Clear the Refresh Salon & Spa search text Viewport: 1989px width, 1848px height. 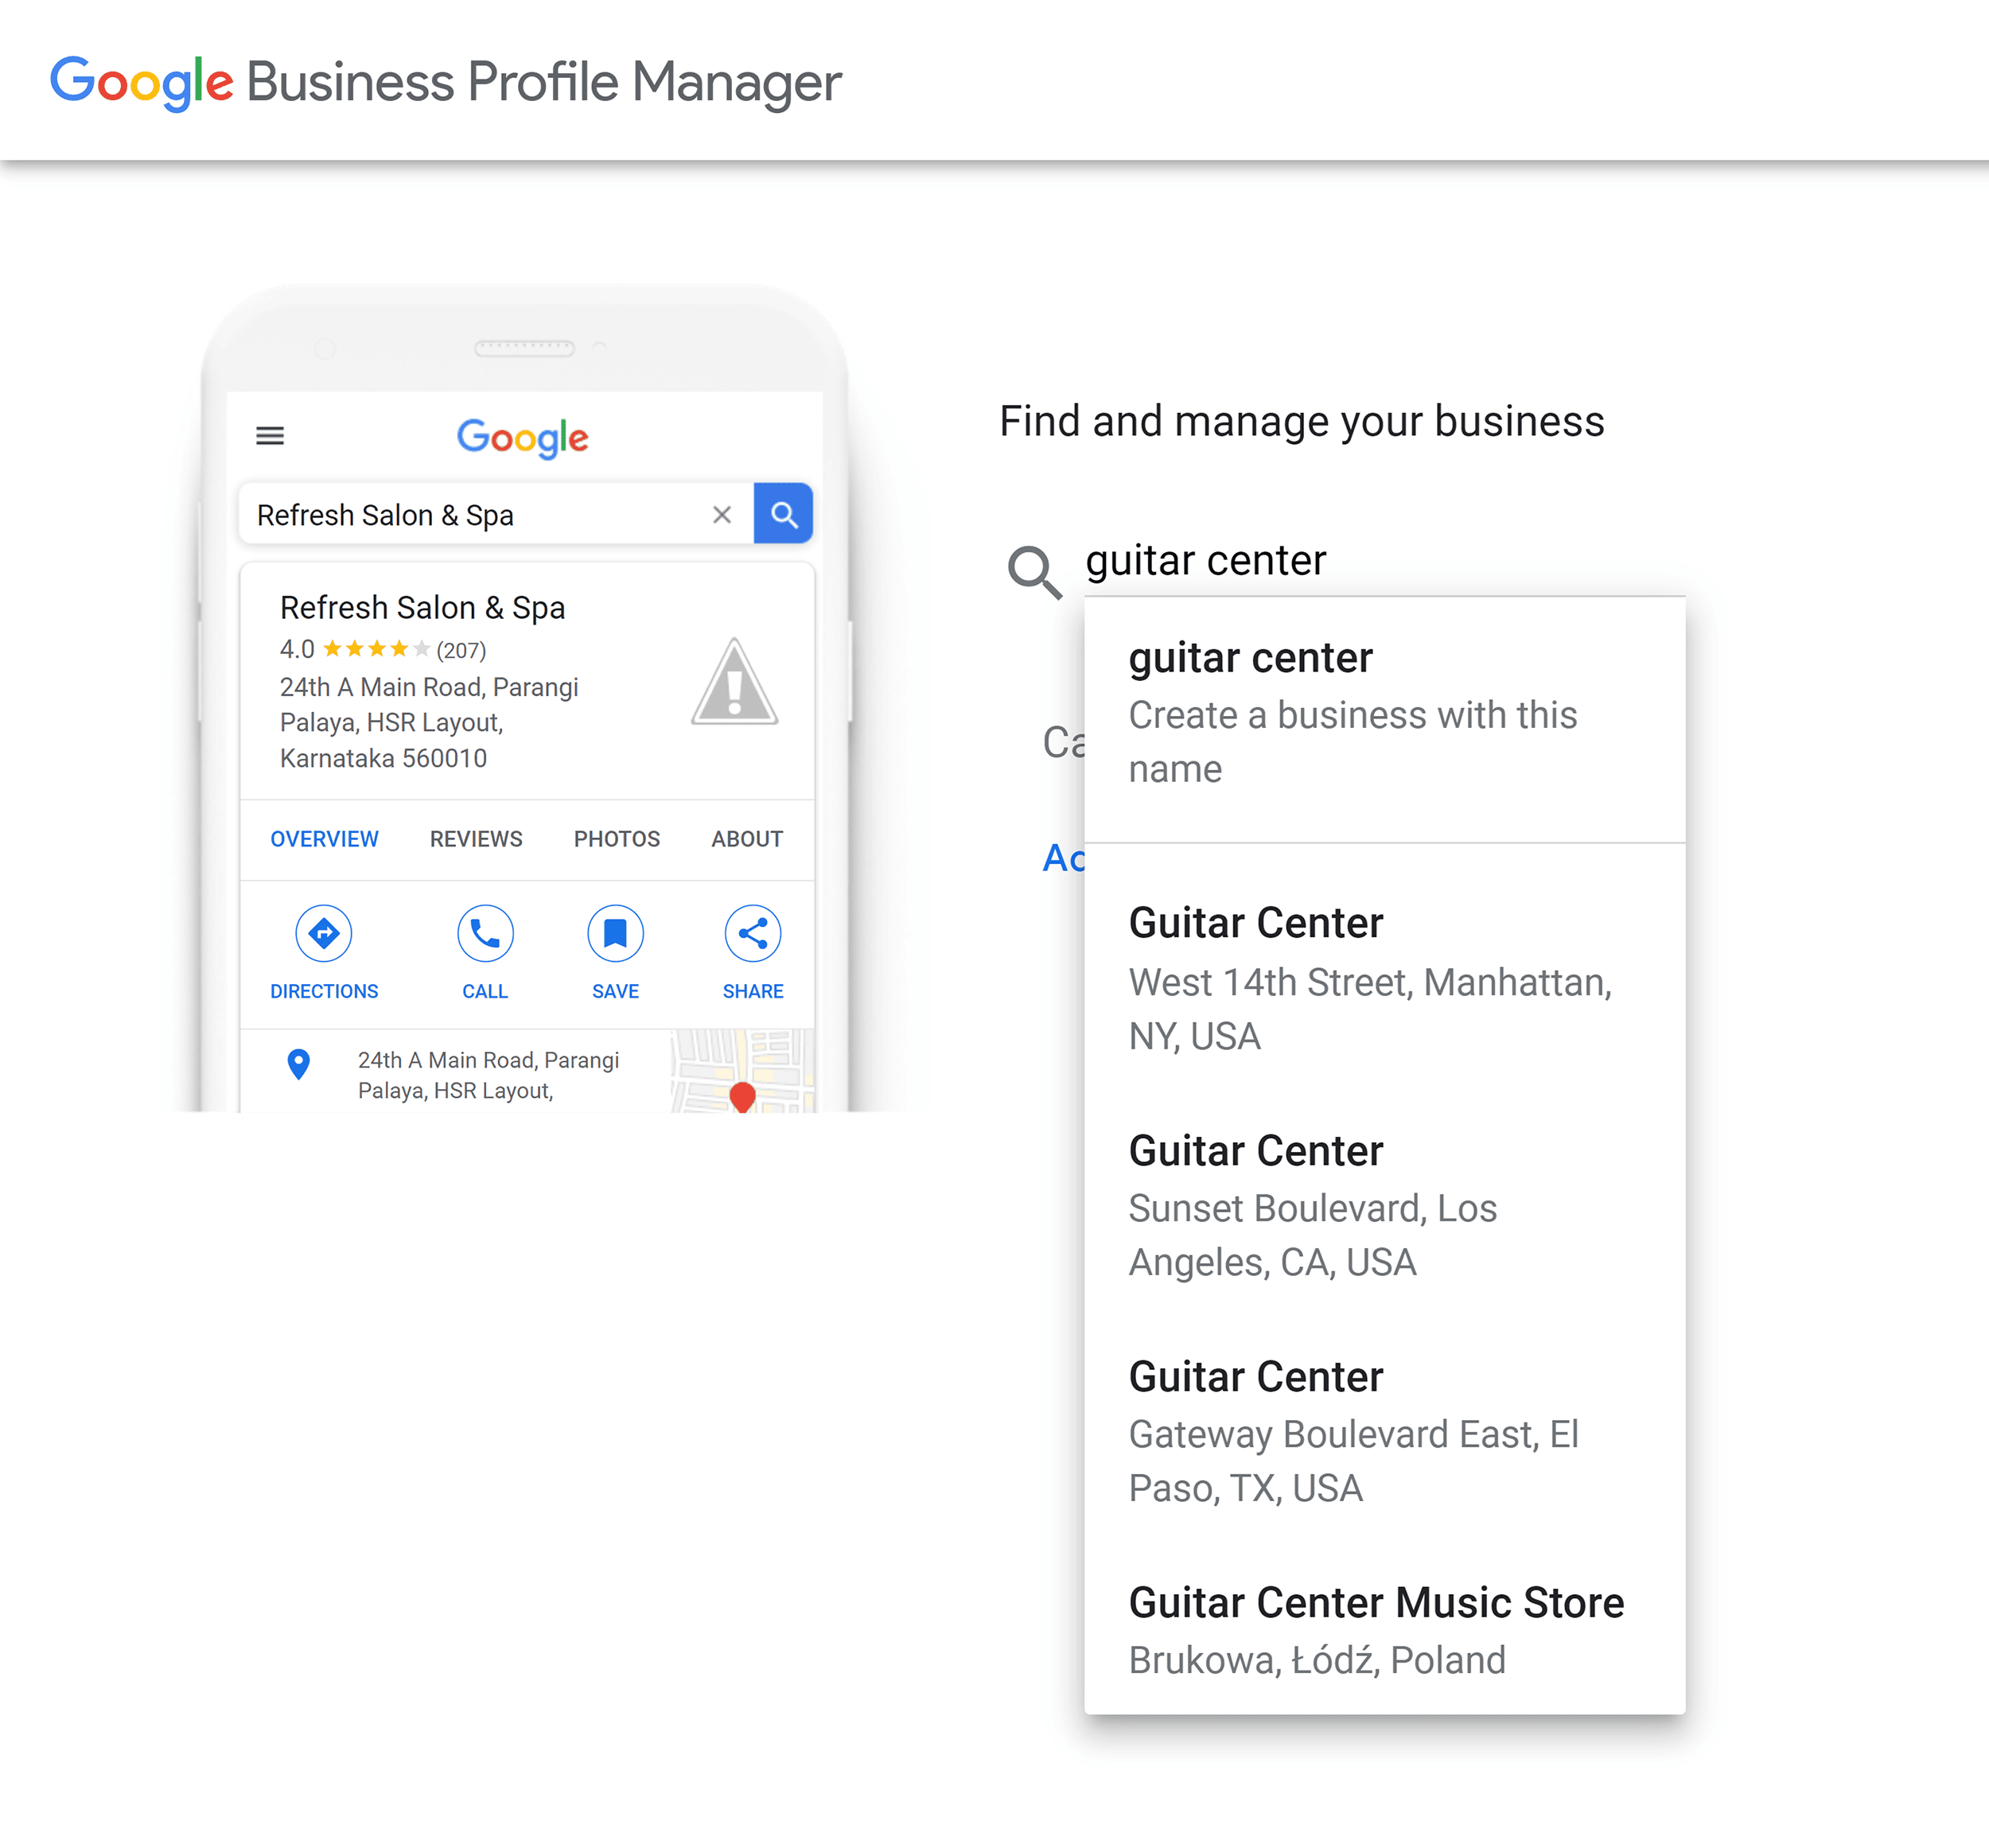pos(722,515)
